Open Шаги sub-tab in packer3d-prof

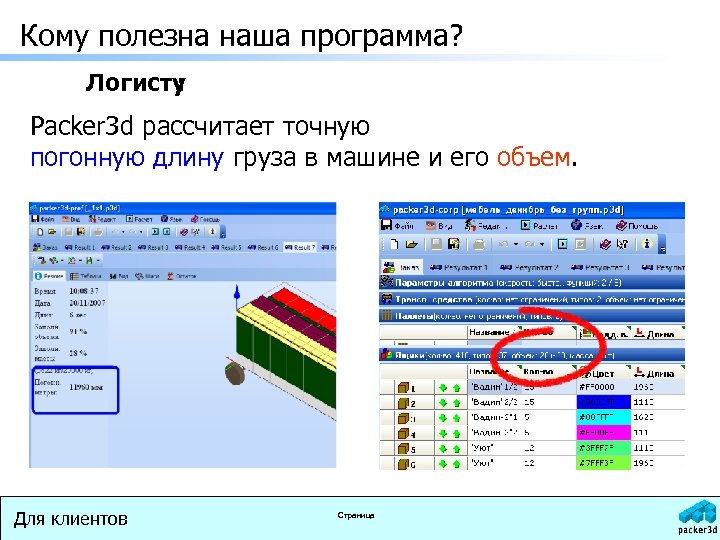(x=147, y=276)
